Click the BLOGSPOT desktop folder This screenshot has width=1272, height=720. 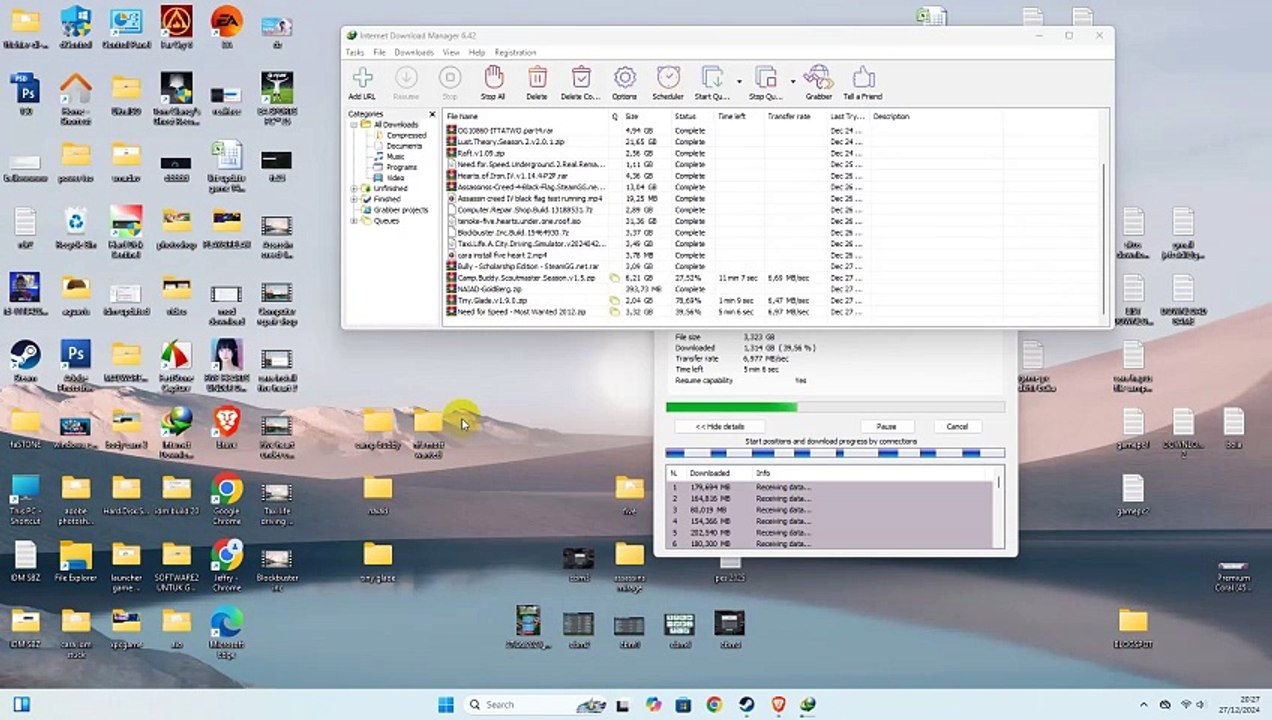pyautogui.click(x=1133, y=628)
